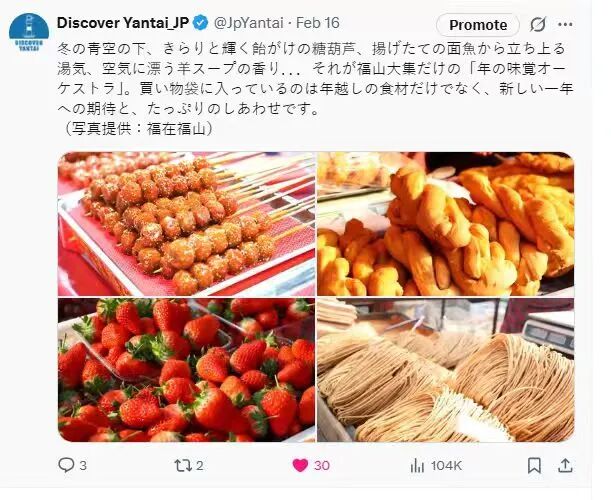
Task: Click the Grok icon beside Promote
Action: click(x=538, y=25)
